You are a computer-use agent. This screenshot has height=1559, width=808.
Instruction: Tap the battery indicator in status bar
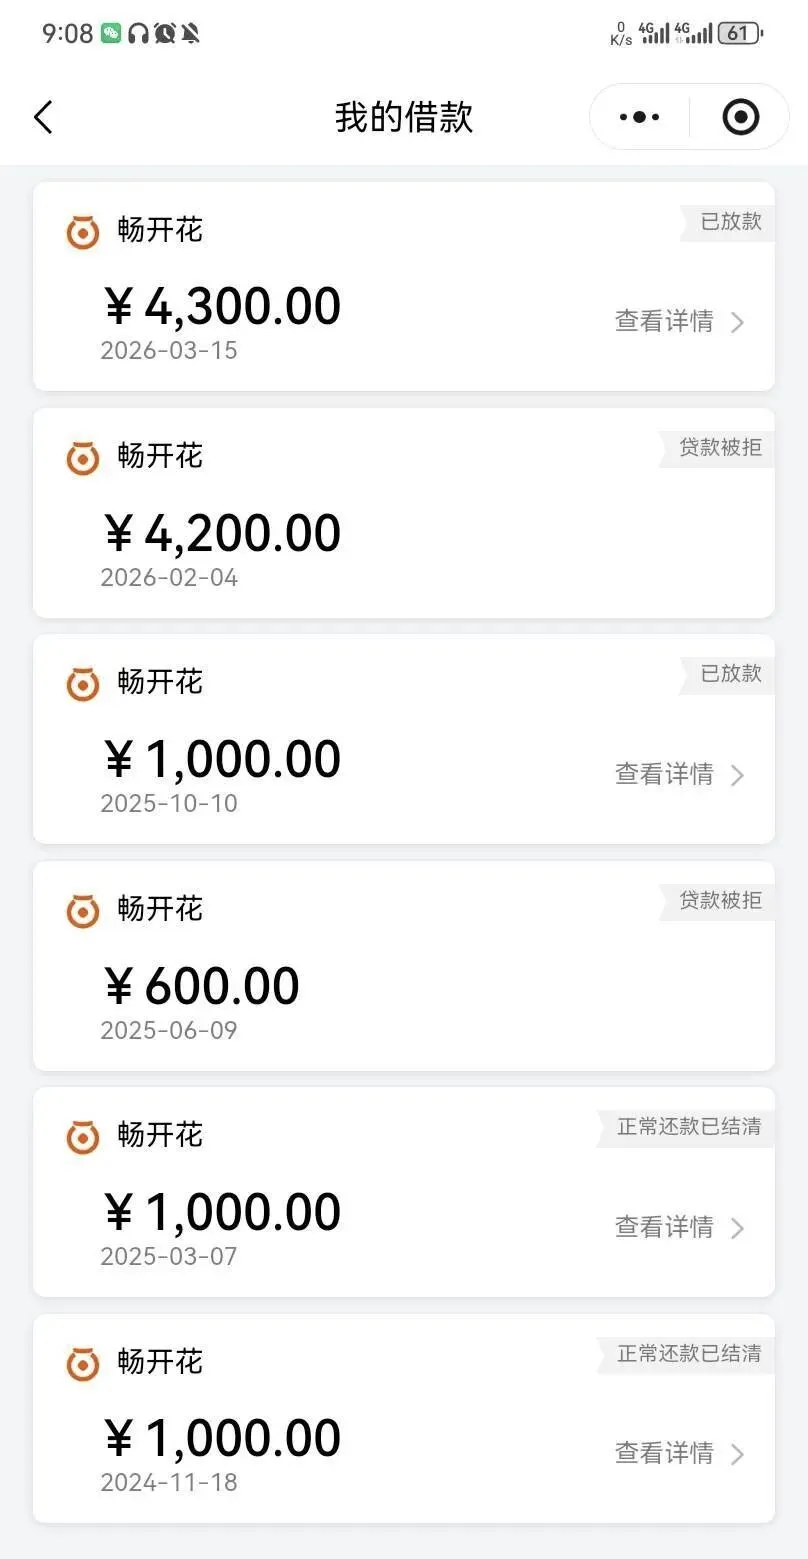(739, 33)
